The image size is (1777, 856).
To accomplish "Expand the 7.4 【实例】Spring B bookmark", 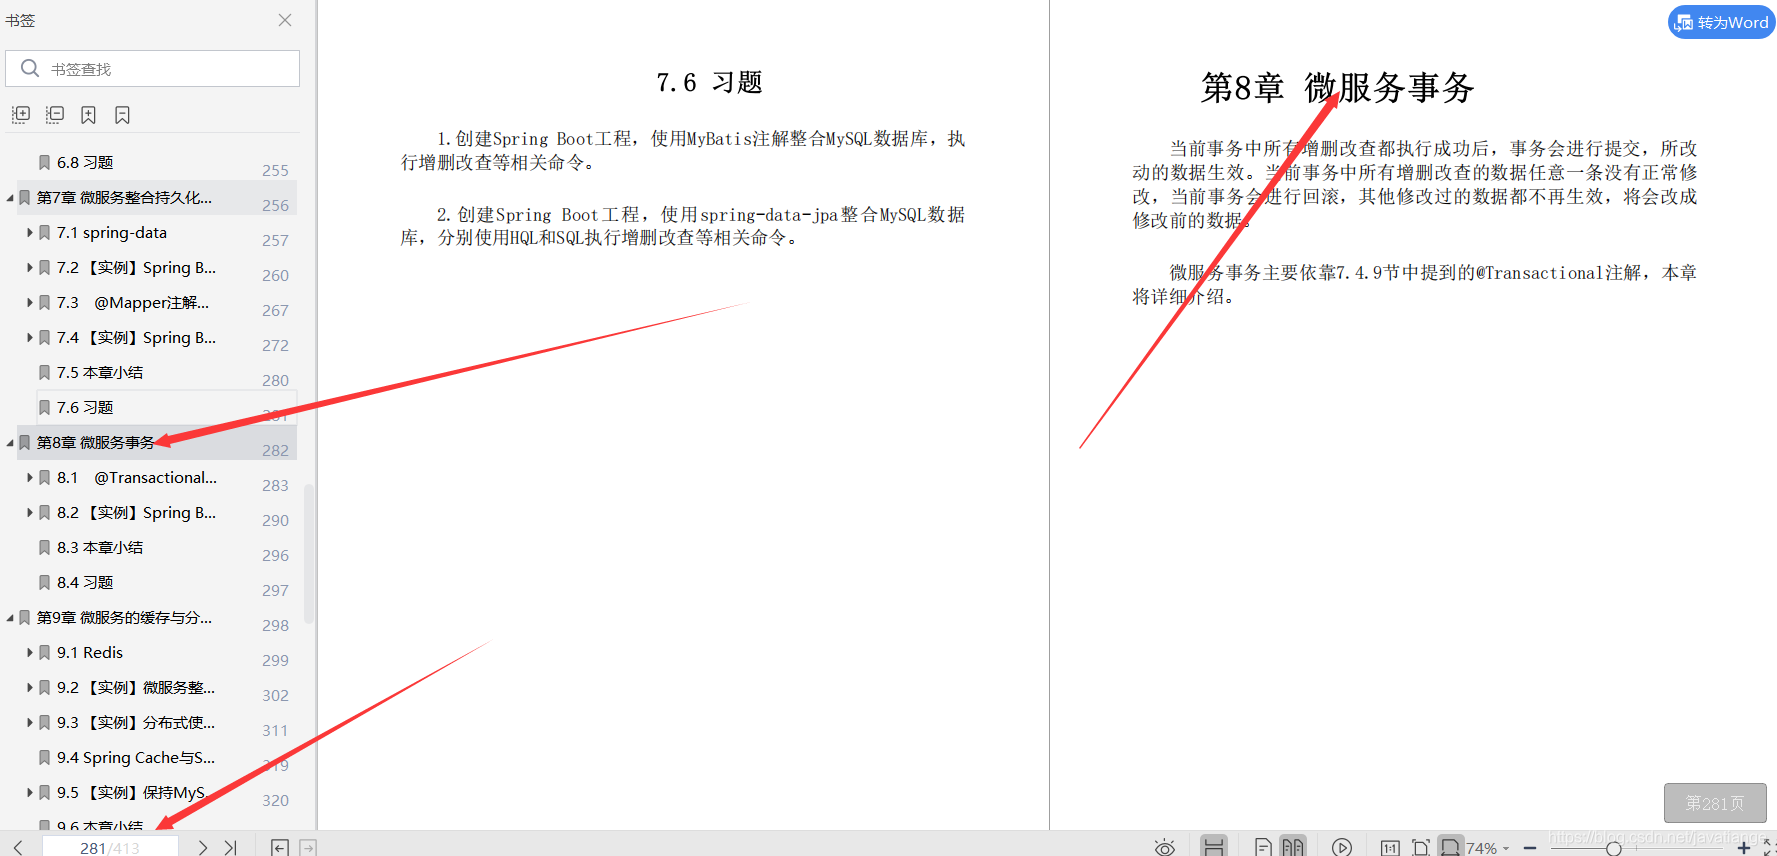I will [30, 337].
